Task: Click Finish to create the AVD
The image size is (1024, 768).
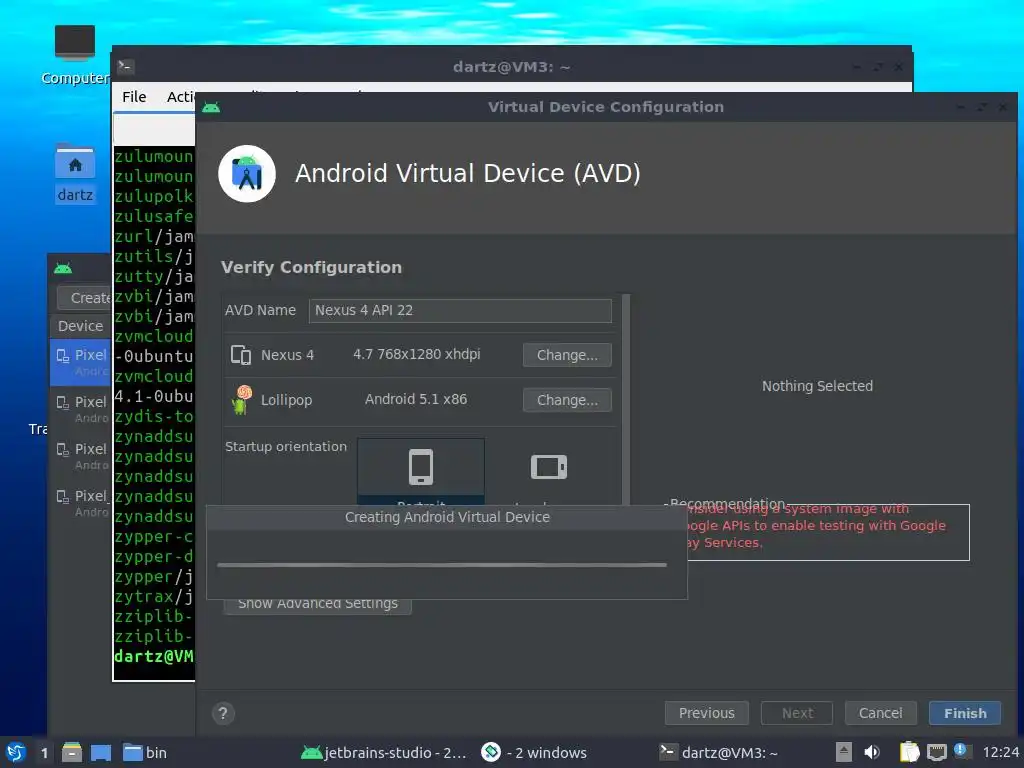Action: pos(965,713)
